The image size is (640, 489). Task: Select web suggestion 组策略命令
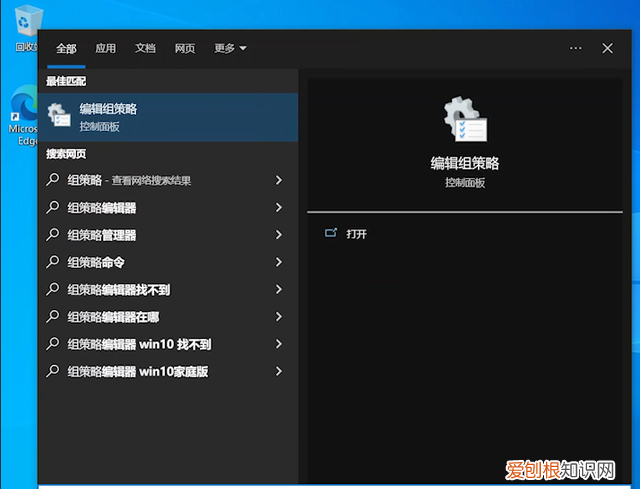click(x=168, y=262)
